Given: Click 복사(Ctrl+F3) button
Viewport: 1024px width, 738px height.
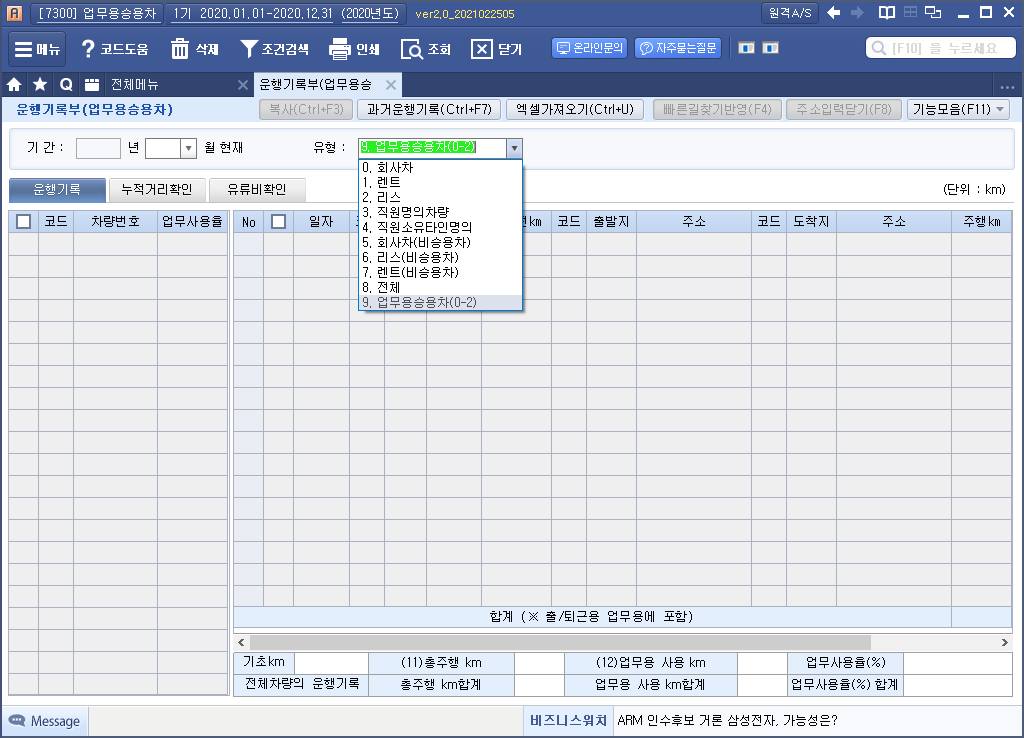Looking at the screenshot, I should [306, 109].
